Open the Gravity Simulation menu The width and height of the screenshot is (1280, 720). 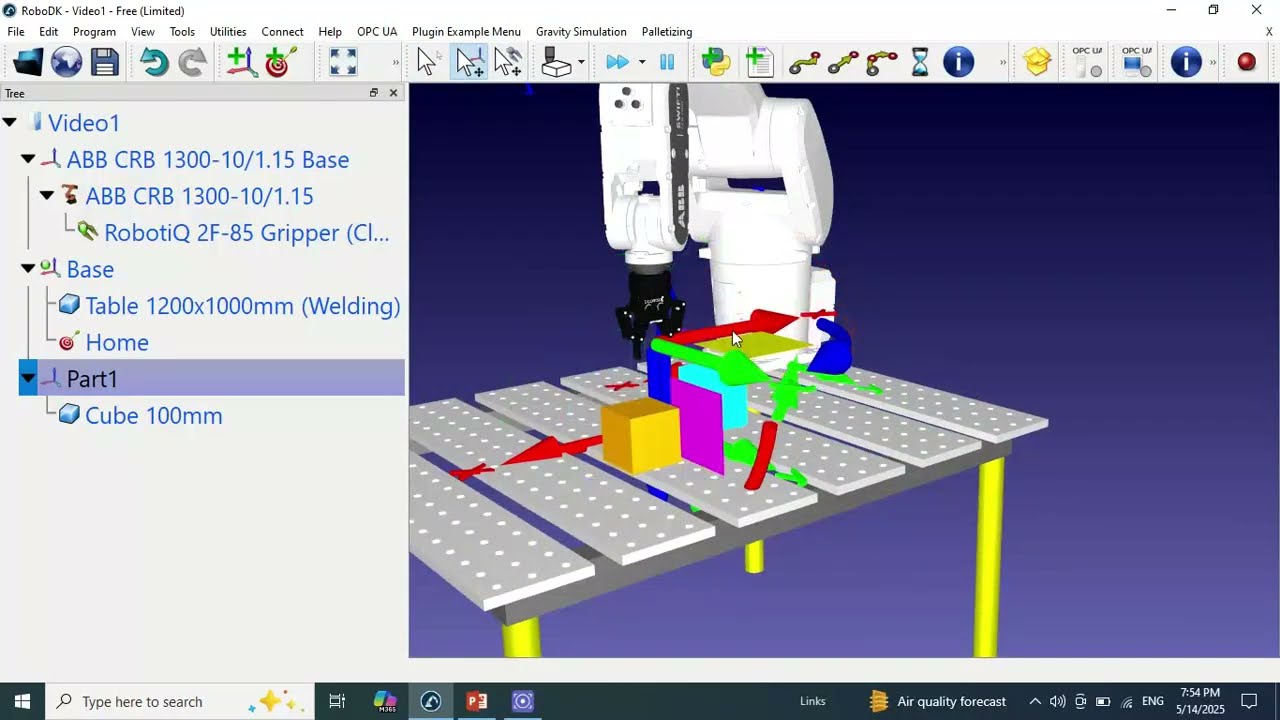pyautogui.click(x=581, y=31)
